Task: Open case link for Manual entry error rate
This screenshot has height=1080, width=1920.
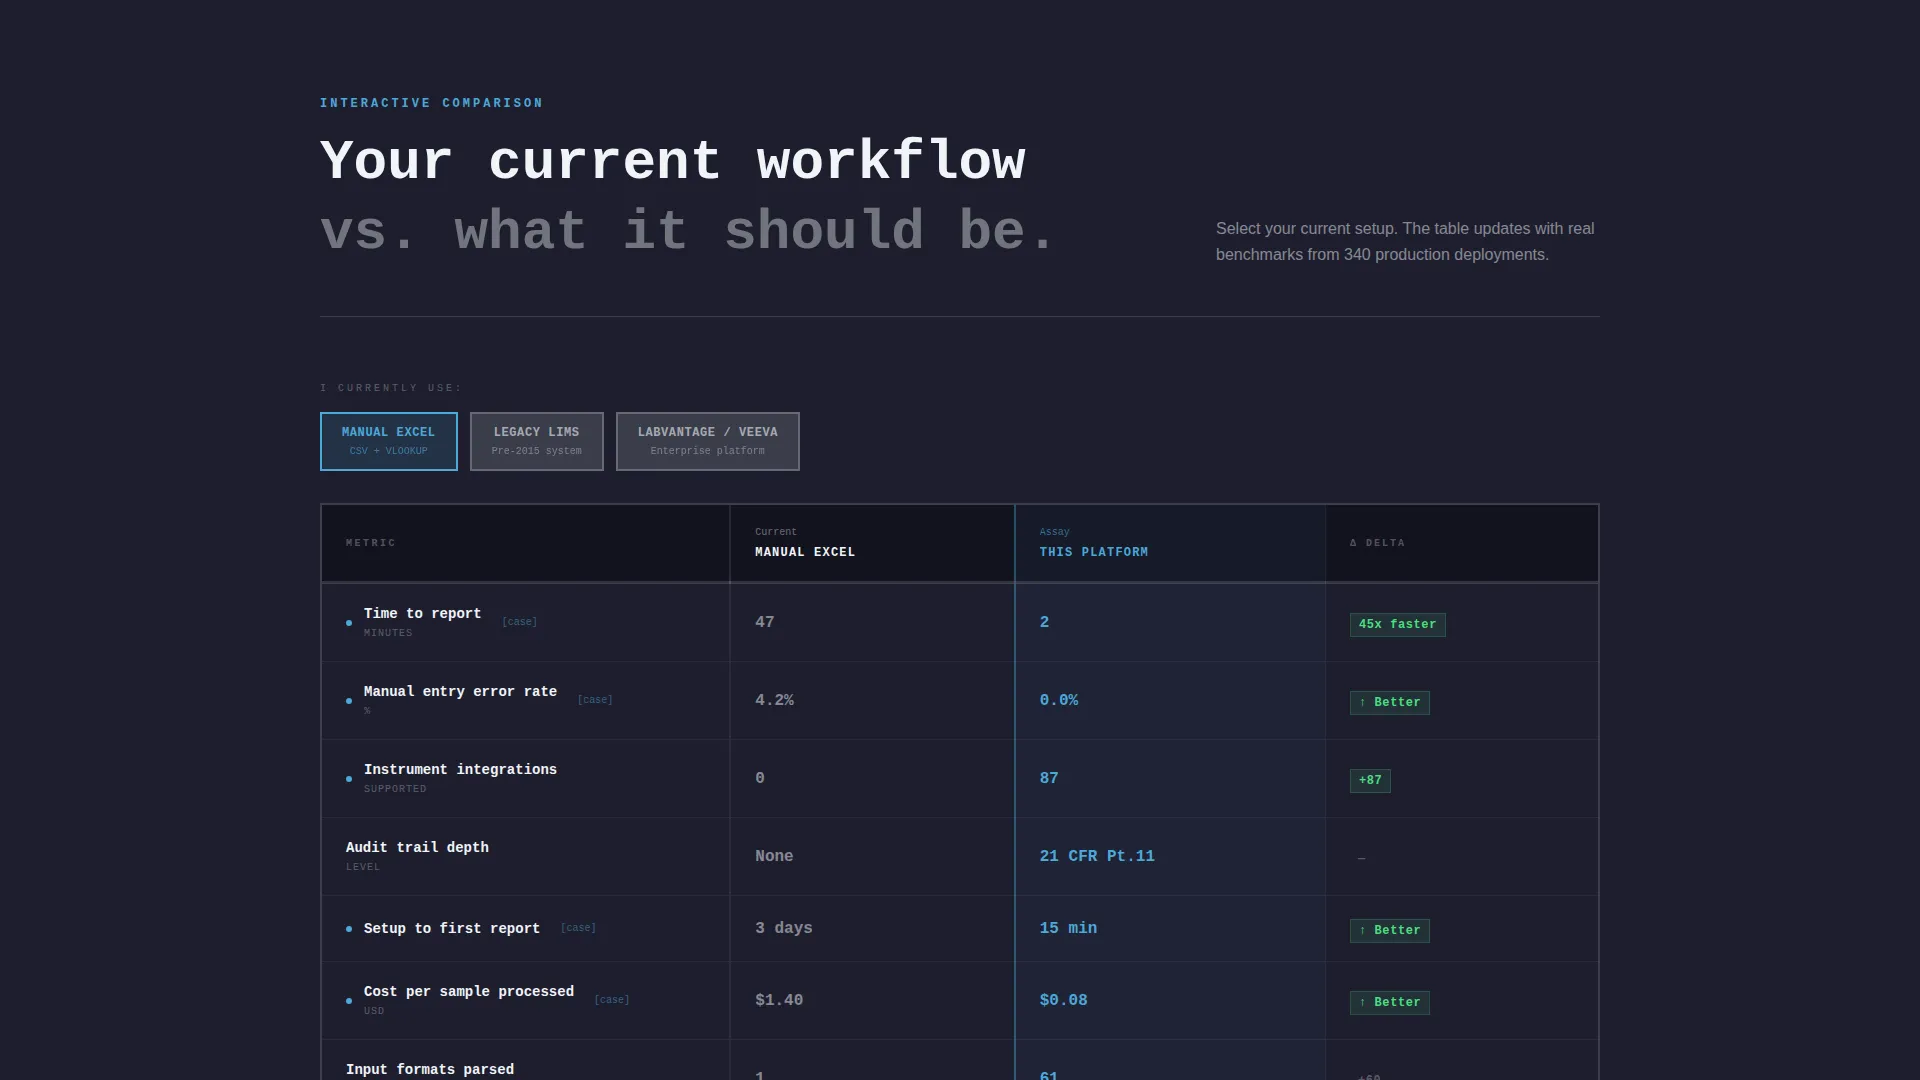Action: point(595,700)
